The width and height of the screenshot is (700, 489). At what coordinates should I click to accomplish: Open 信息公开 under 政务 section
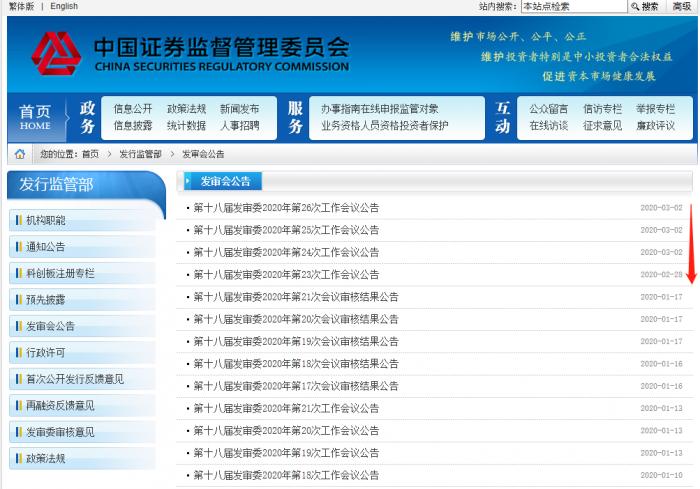coord(133,109)
